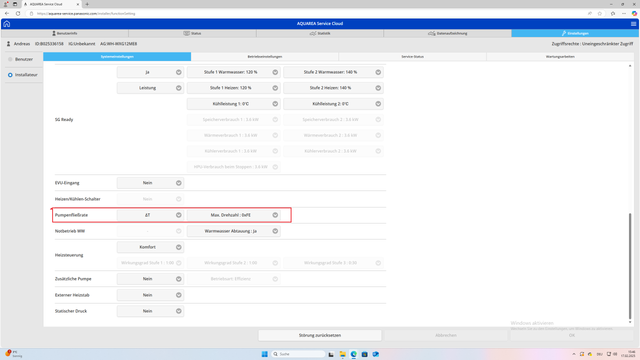Open the Statistik tab
The width and height of the screenshot is (640, 360).
pyautogui.click(x=320, y=33)
